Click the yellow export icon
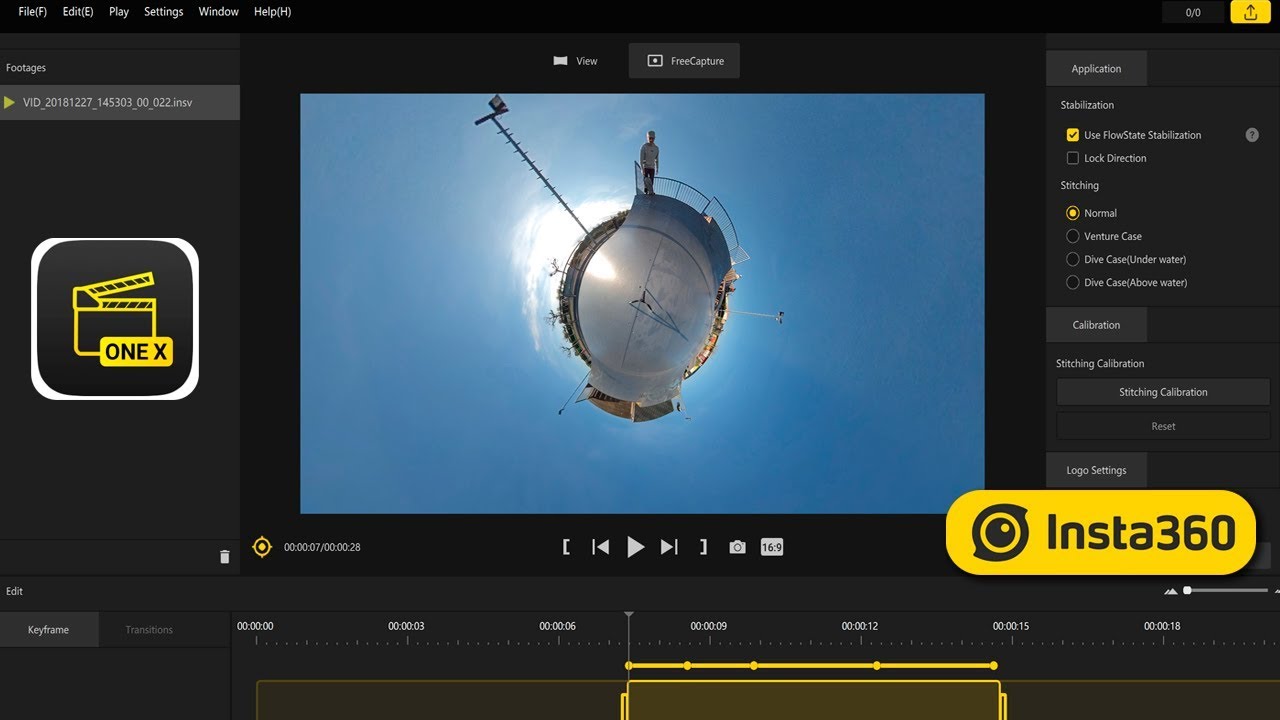The height and width of the screenshot is (720, 1280). (1250, 12)
